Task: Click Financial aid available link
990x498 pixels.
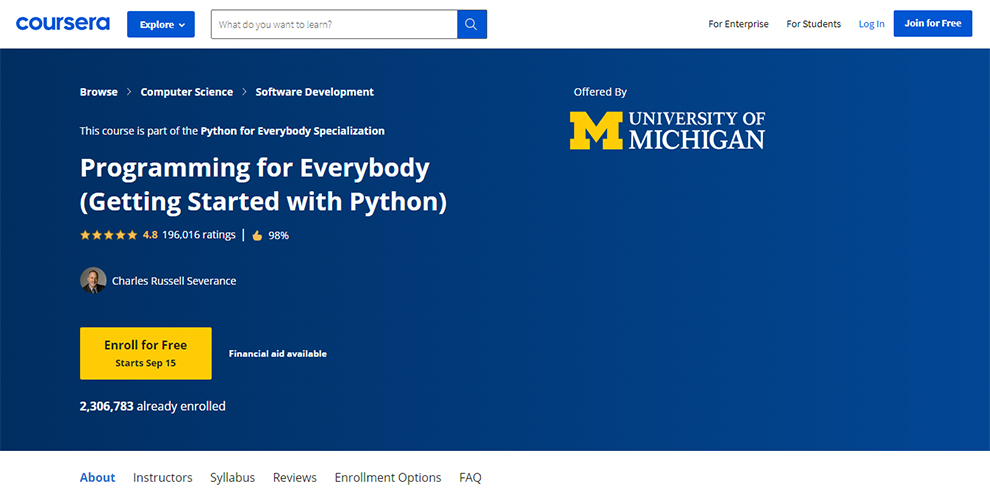Action: point(278,354)
